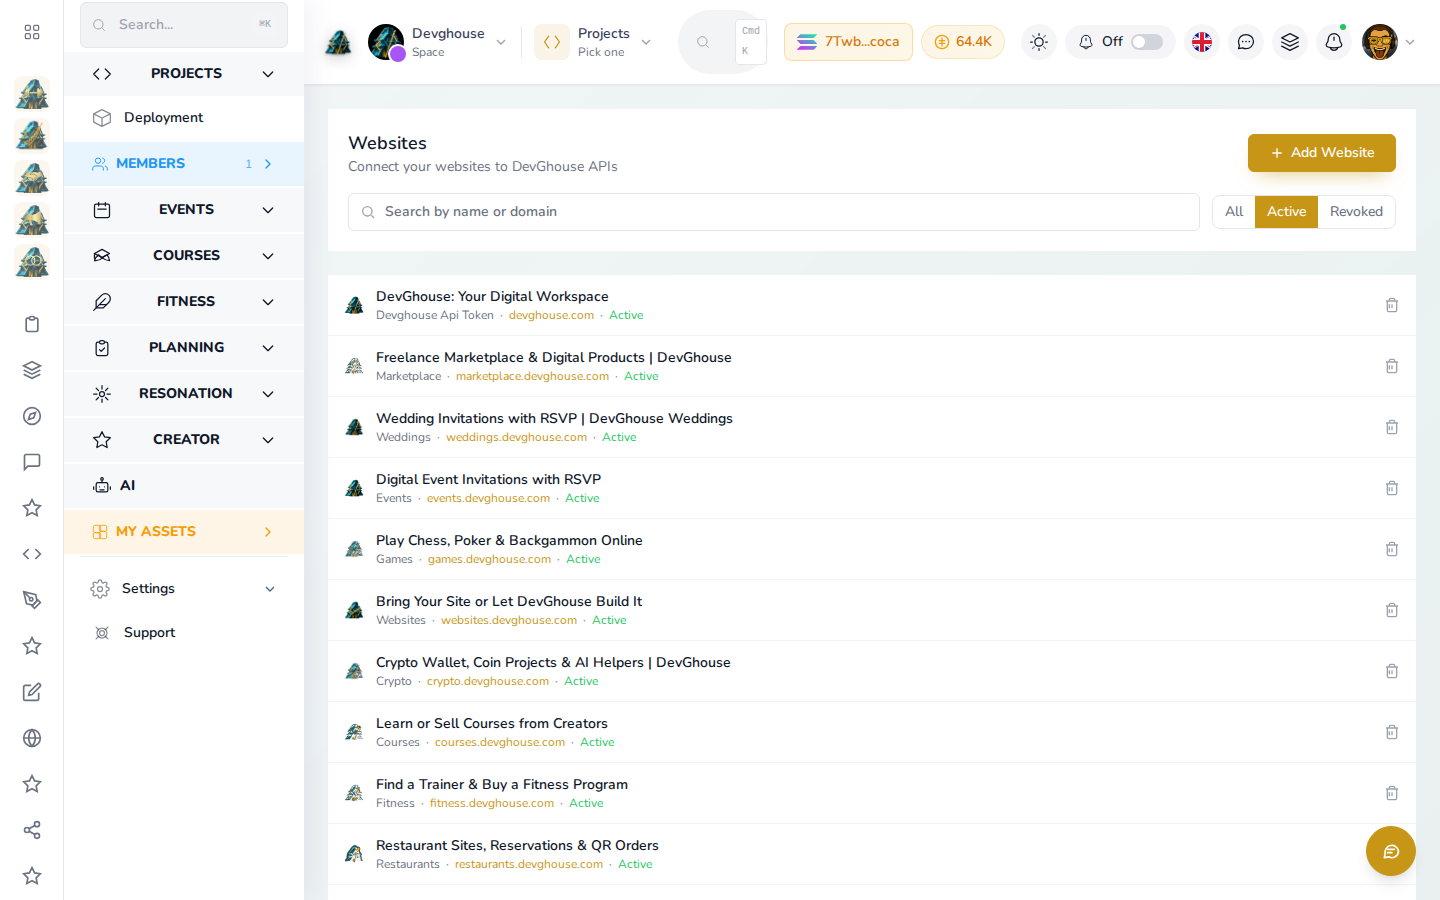Viewport: 1440px width, 900px height.
Task: Open the chat messages icon in header
Action: pos(1246,42)
